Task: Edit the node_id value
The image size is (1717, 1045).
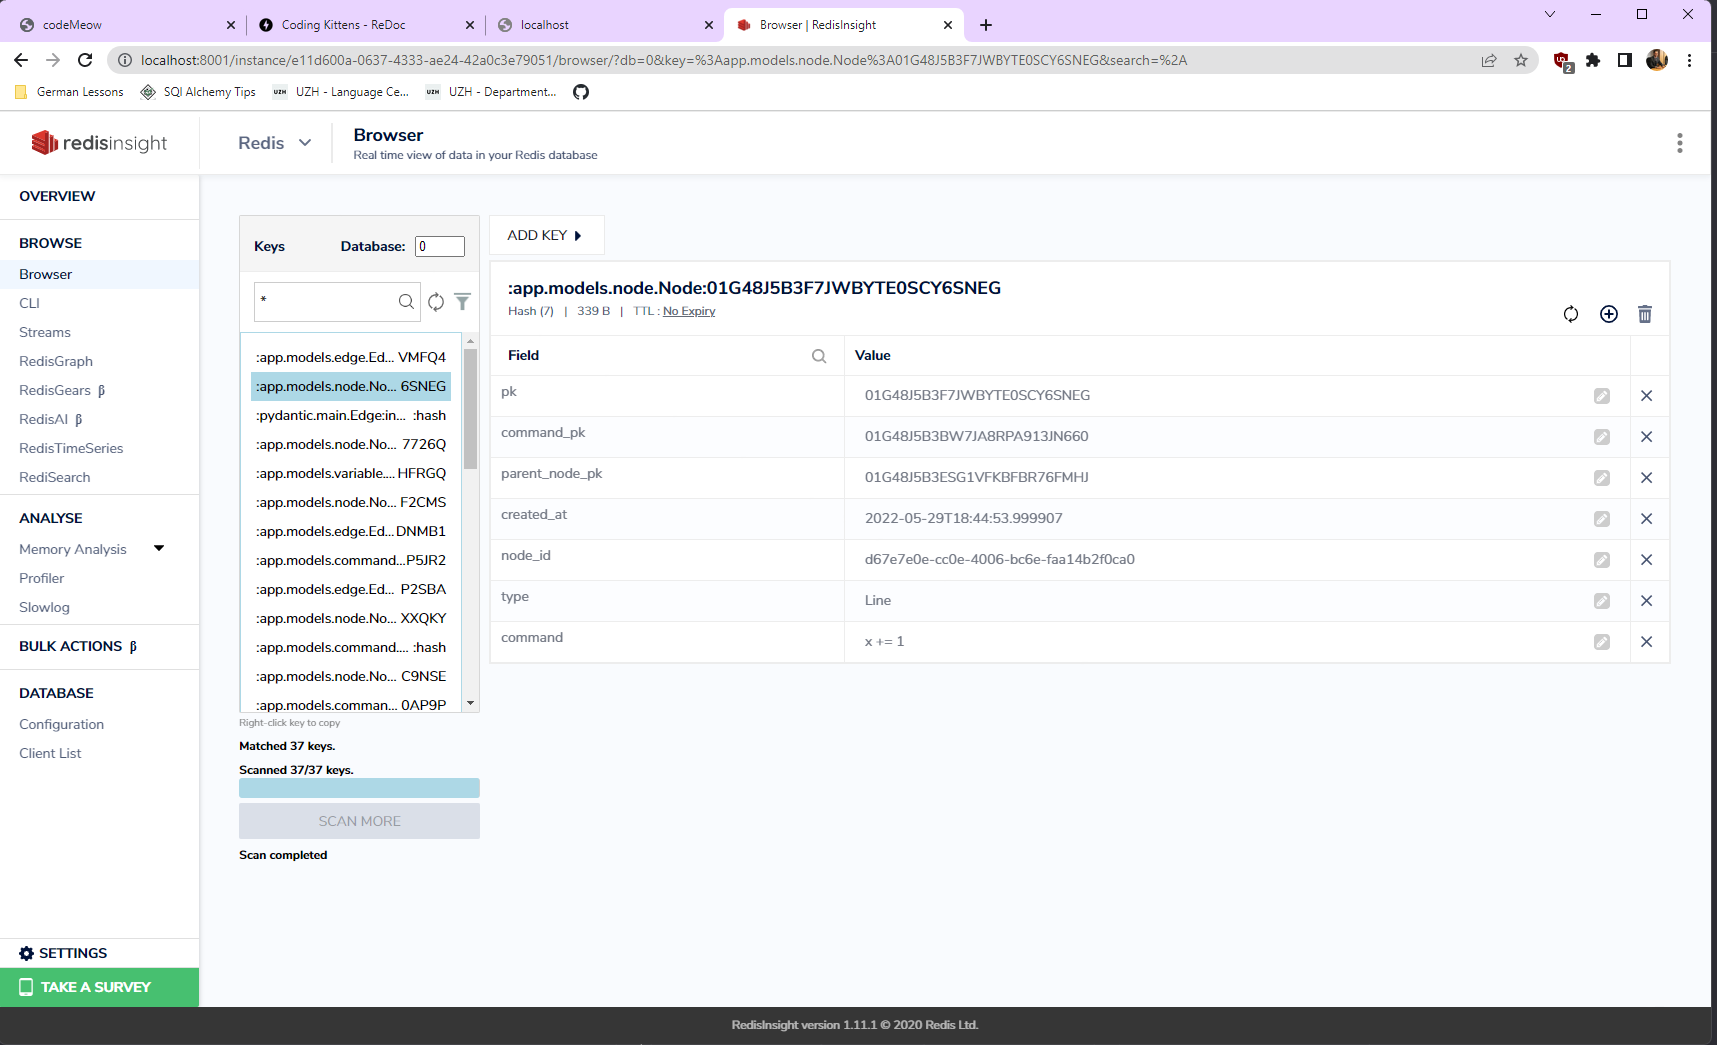Action: tap(1602, 560)
